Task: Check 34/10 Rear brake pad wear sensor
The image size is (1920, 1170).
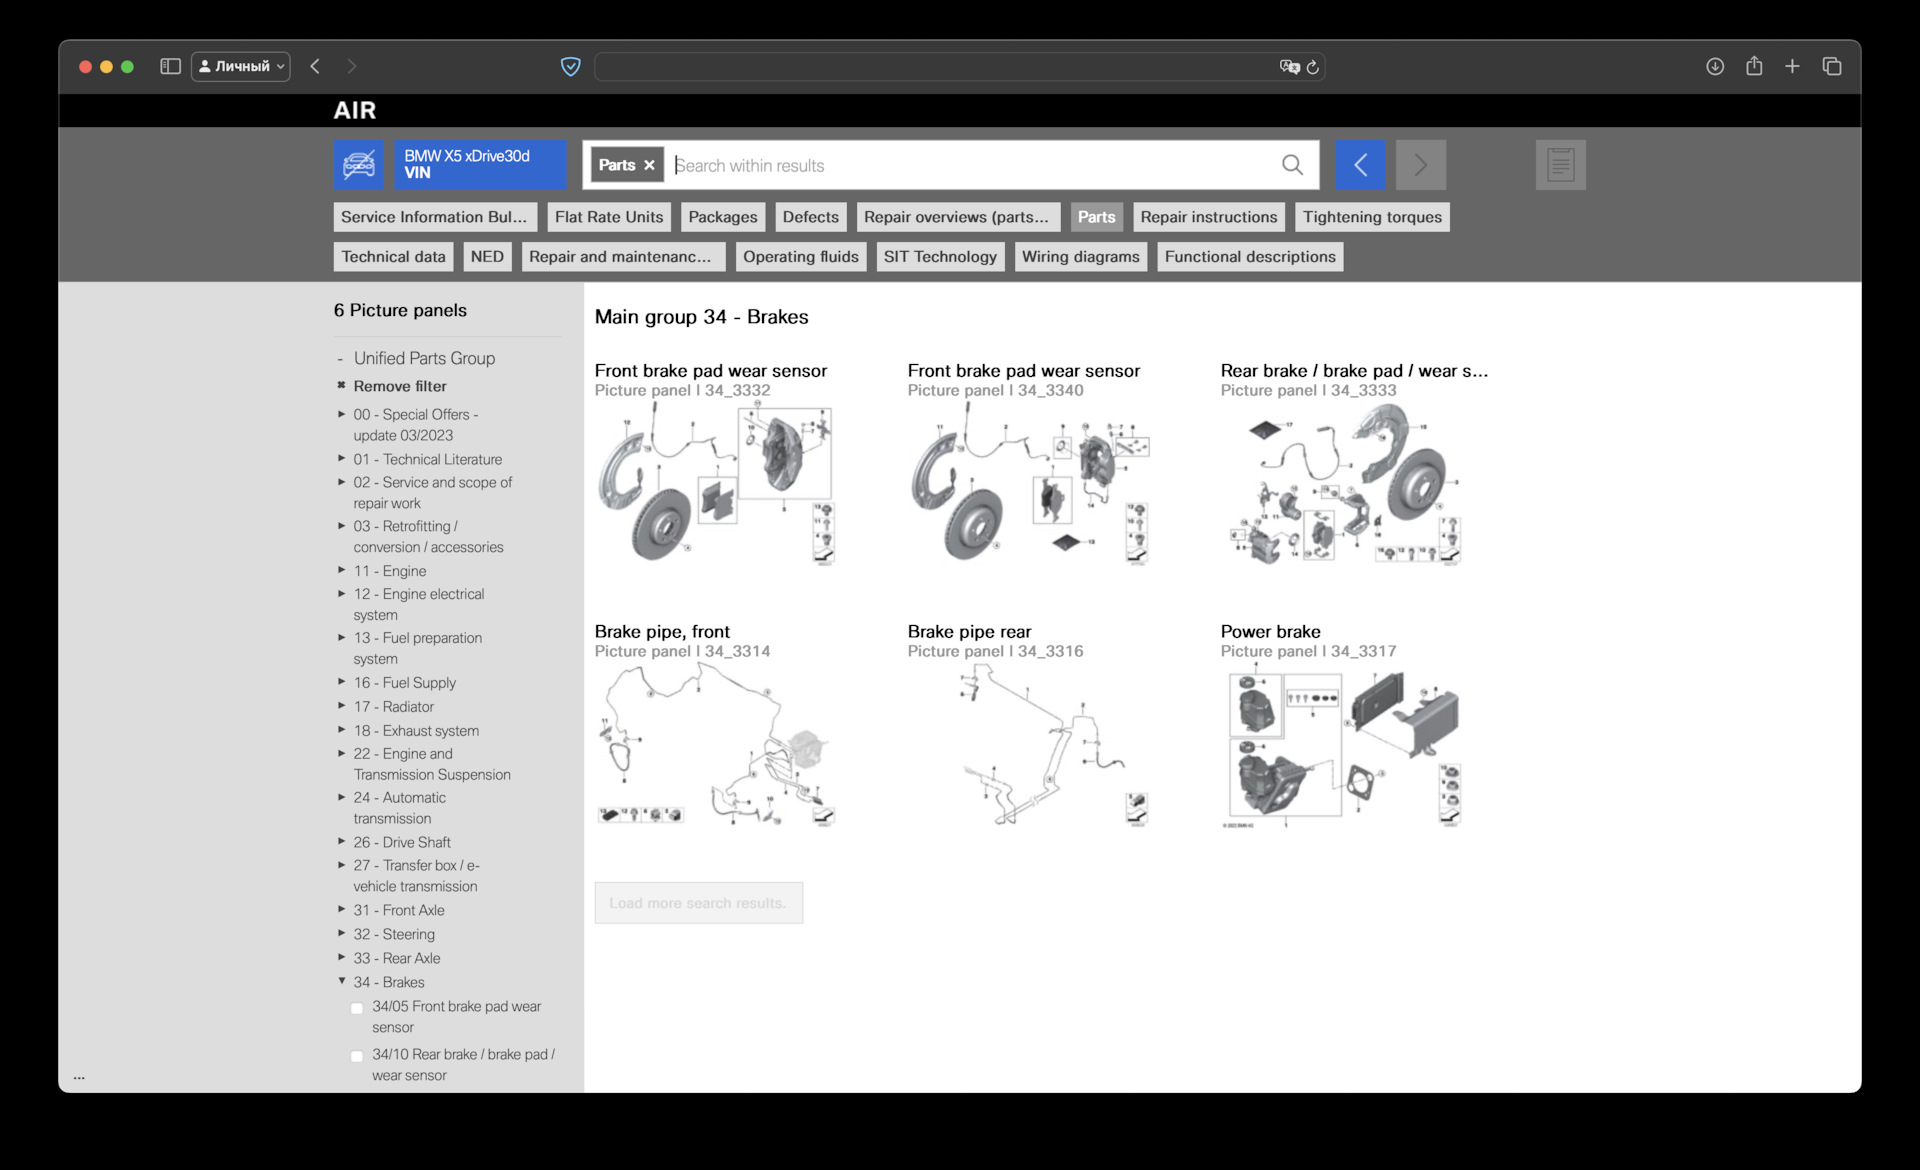Action: (x=357, y=1056)
